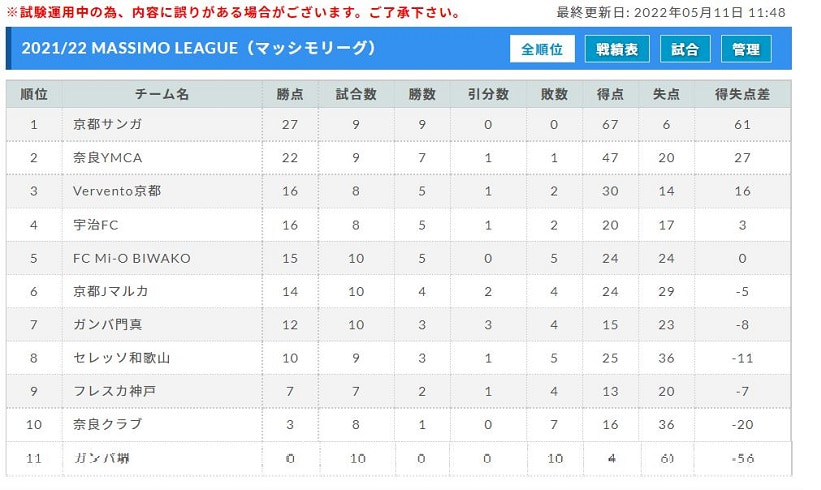Click the ガンバ門真 team name

pos(107,325)
